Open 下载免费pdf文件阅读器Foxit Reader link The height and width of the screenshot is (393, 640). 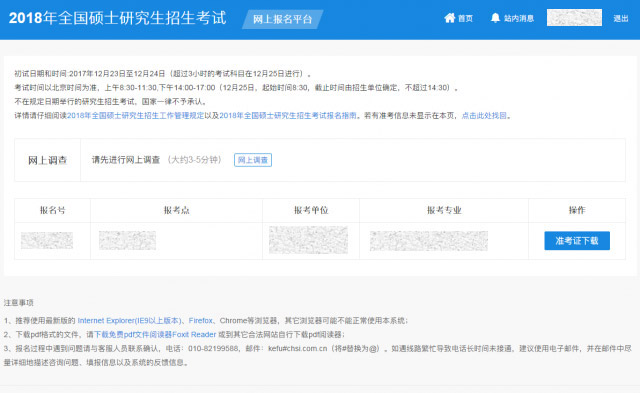coord(155,334)
